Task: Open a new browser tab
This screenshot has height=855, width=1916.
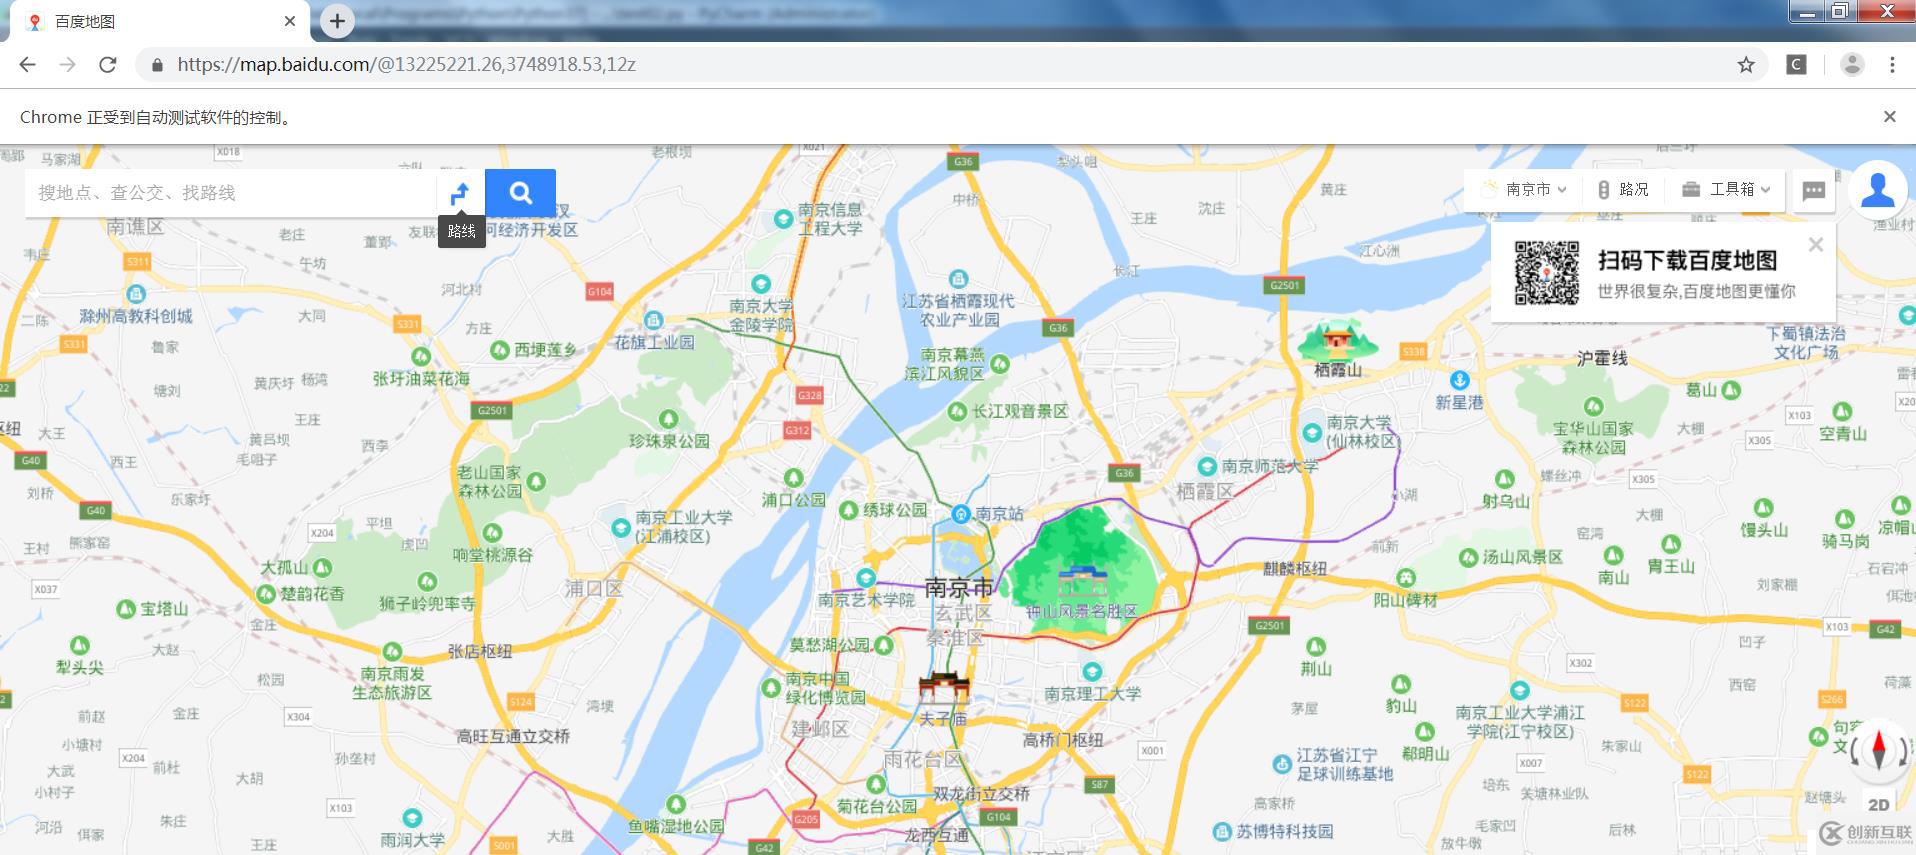Action: (x=337, y=21)
